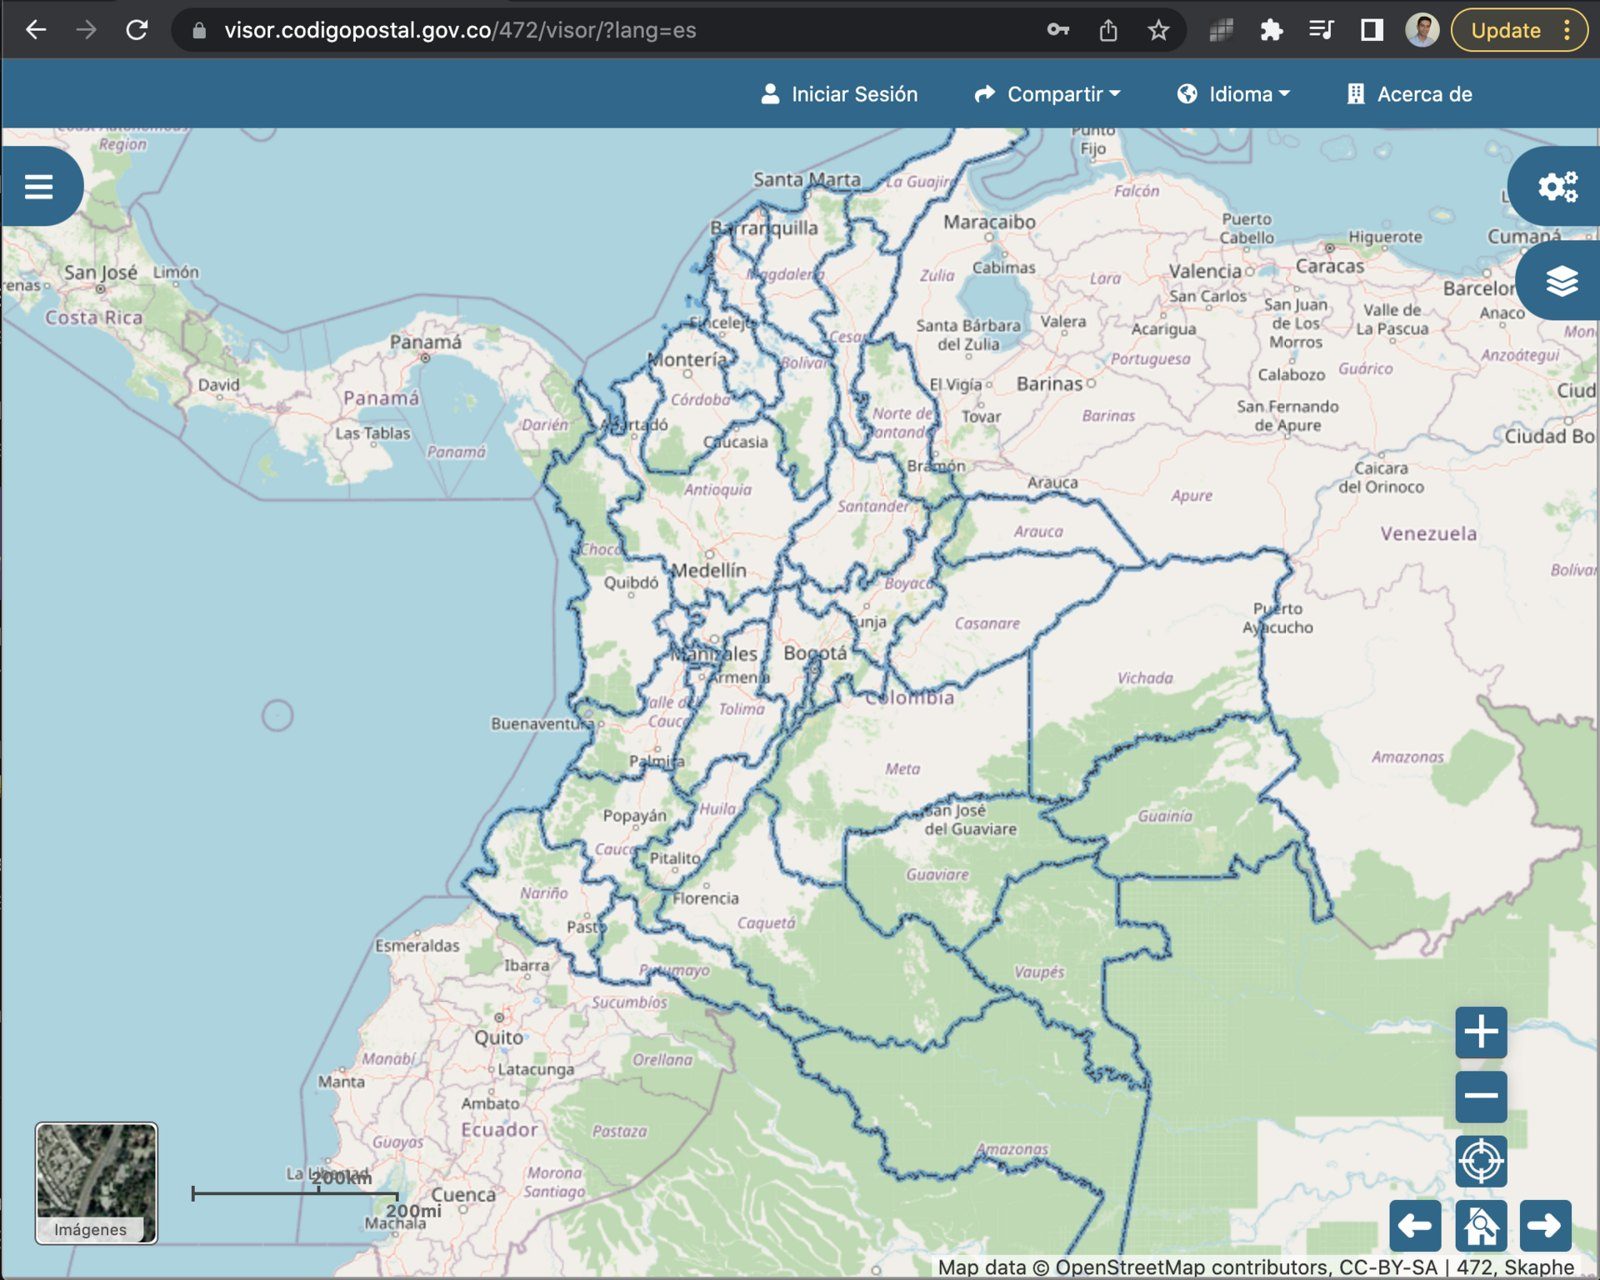Click the Pitalito town label
This screenshot has height=1280, width=1600.
pos(675,858)
